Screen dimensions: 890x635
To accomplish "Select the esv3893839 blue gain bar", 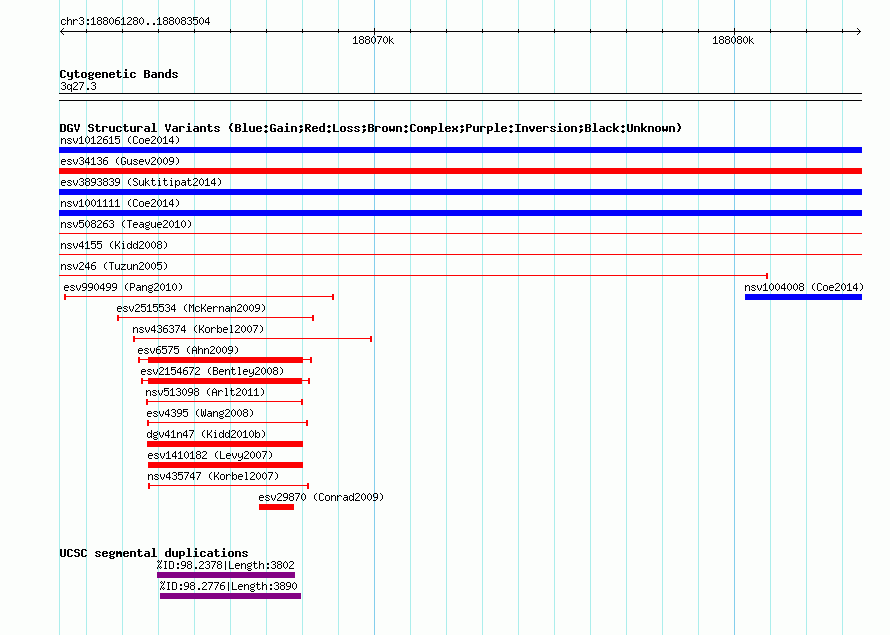I will pyautogui.click(x=460, y=192).
